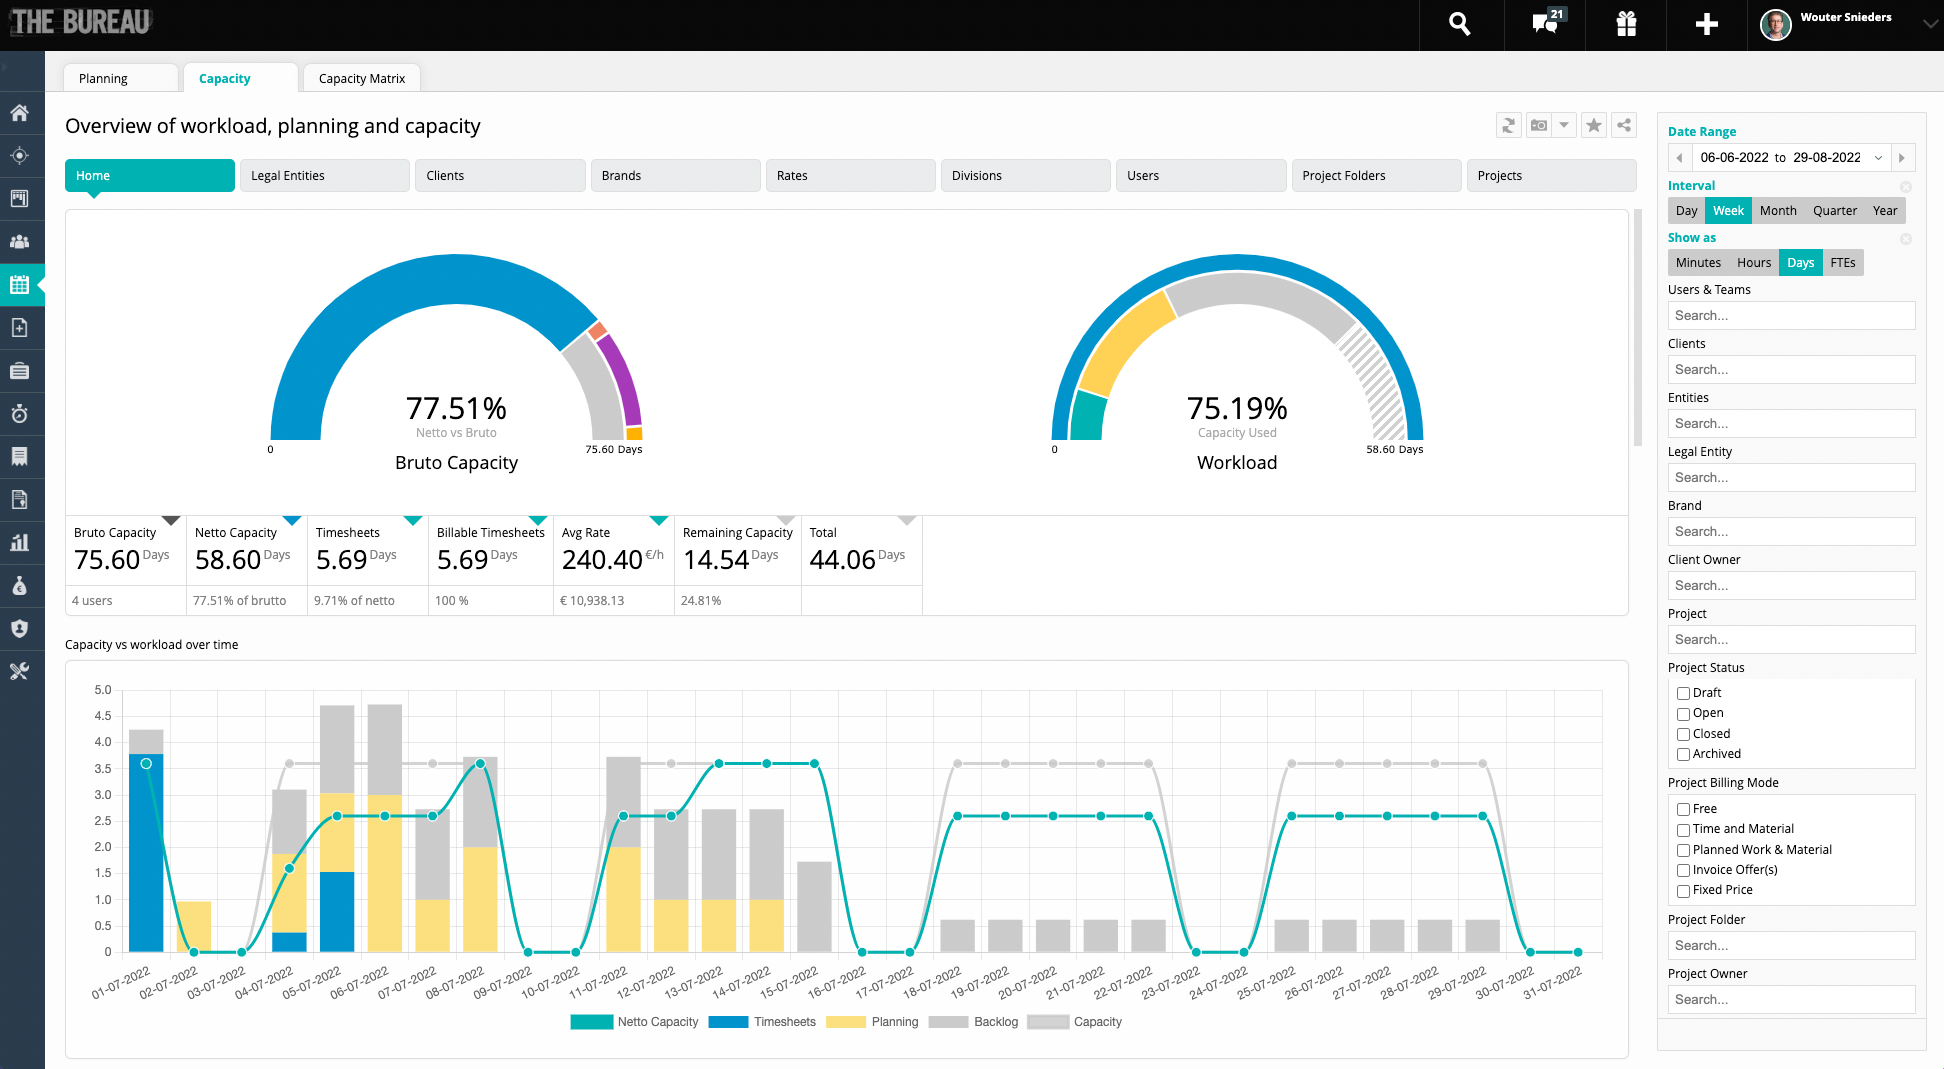
Task: Check the Draft project status checkbox
Action: pos(1683,693)
